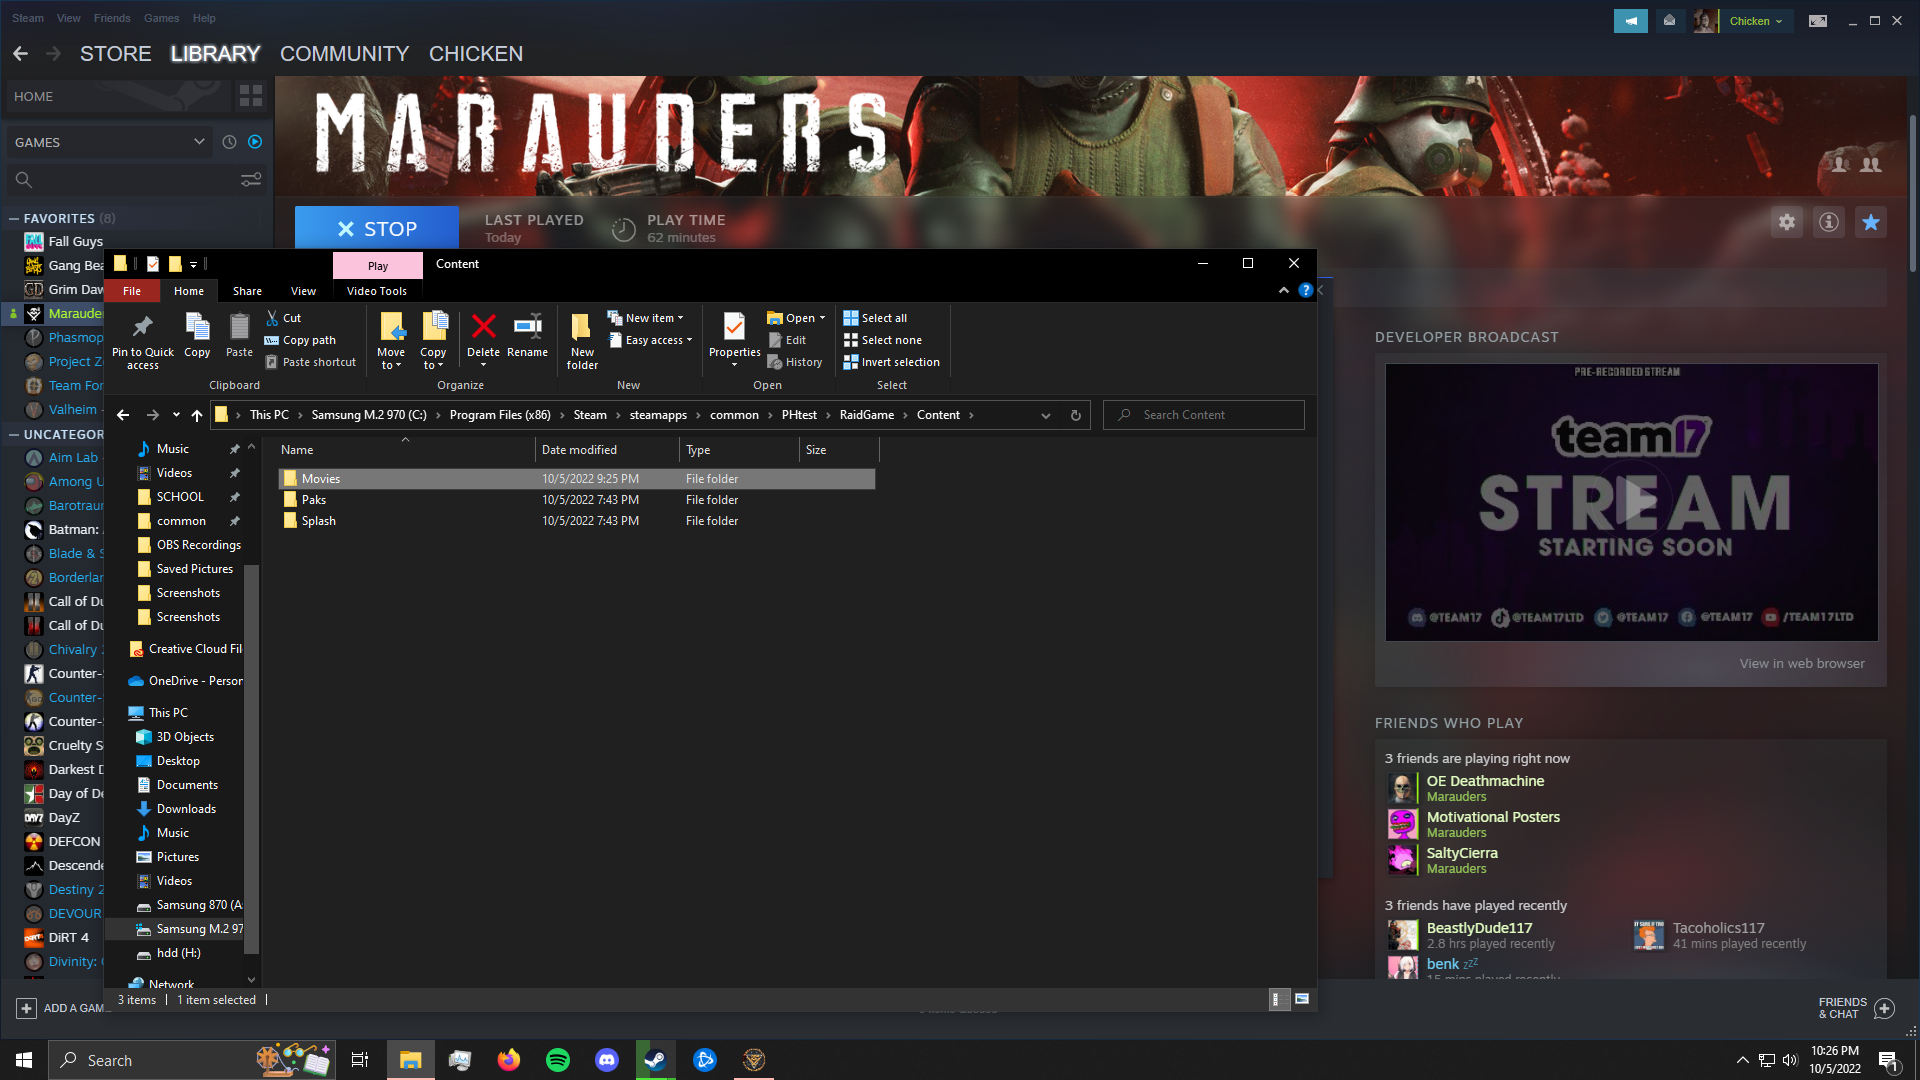Open Marauders settings gear icon

coord(1787,222)
